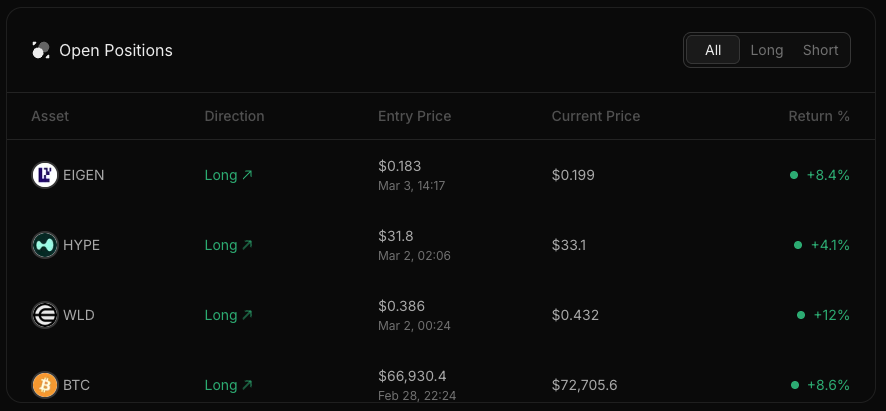Click the Direction column header
The height and width of the screenshot is (411, 886).
click(x=234, y=116)
